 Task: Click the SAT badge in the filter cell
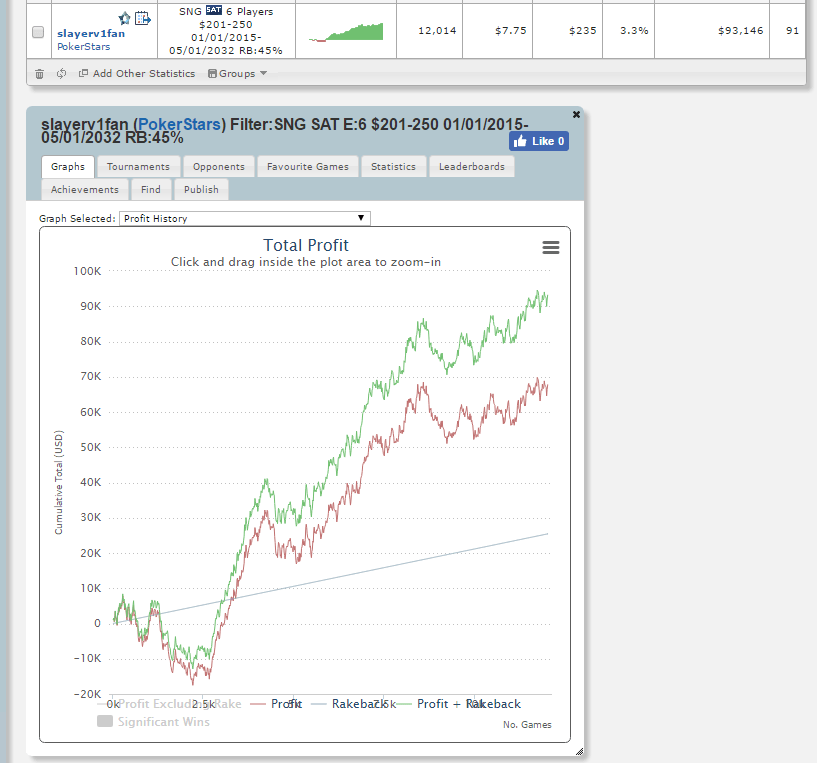[x=214, y=10]
